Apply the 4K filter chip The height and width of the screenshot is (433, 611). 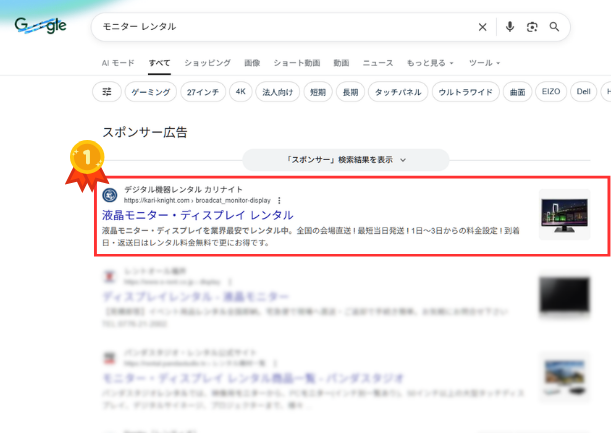point(240,92)
